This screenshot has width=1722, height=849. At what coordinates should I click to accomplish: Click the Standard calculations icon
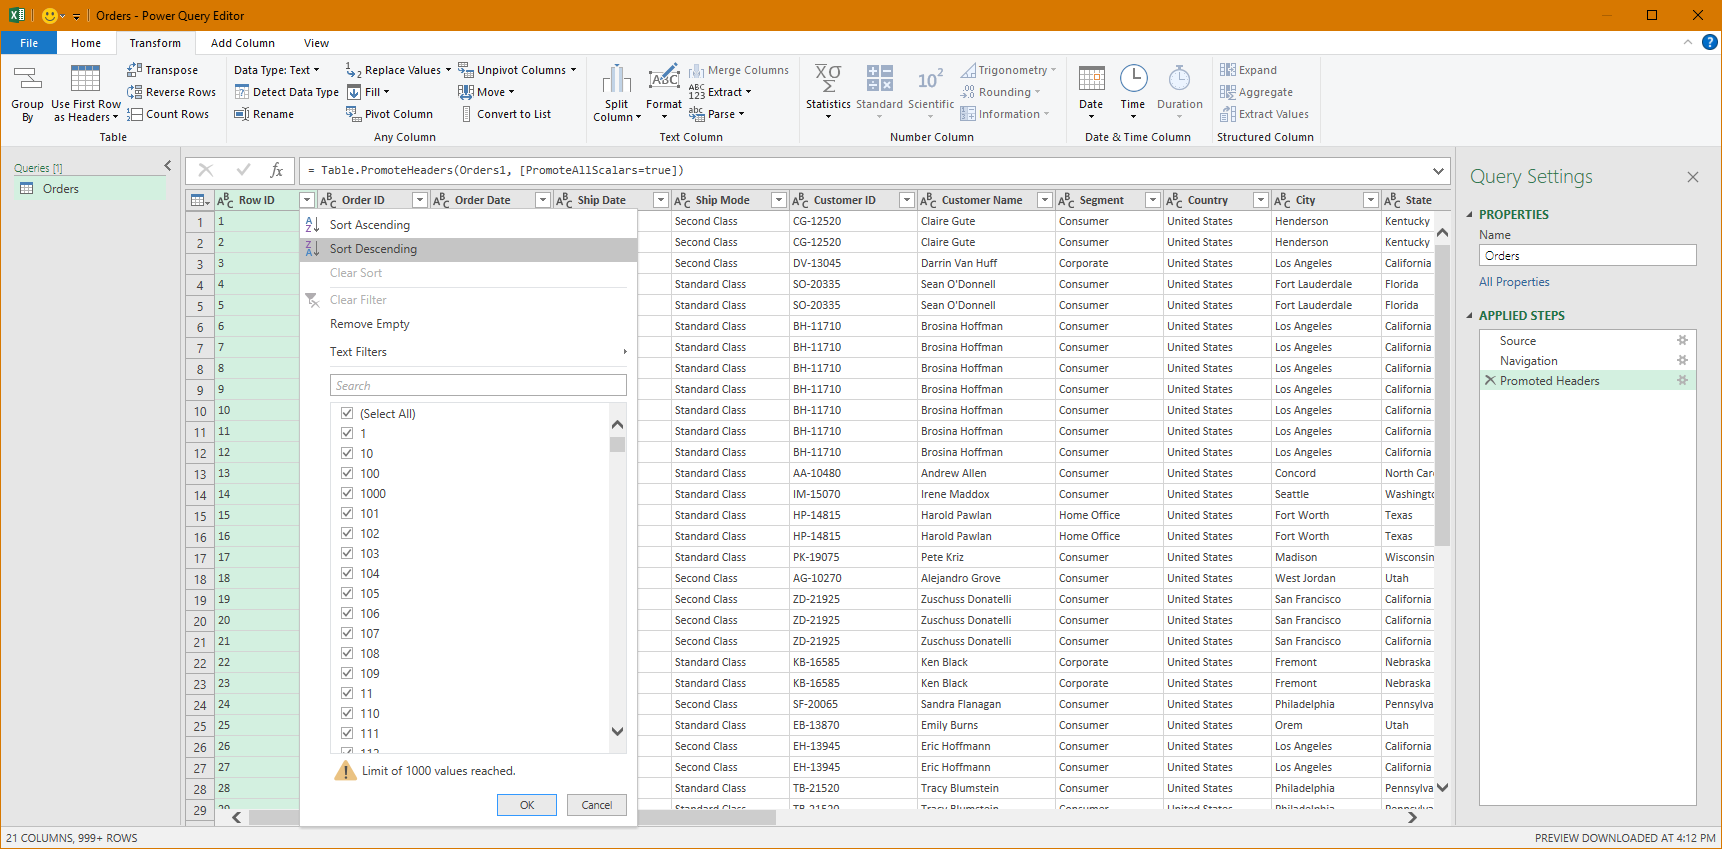pos(880,80)
